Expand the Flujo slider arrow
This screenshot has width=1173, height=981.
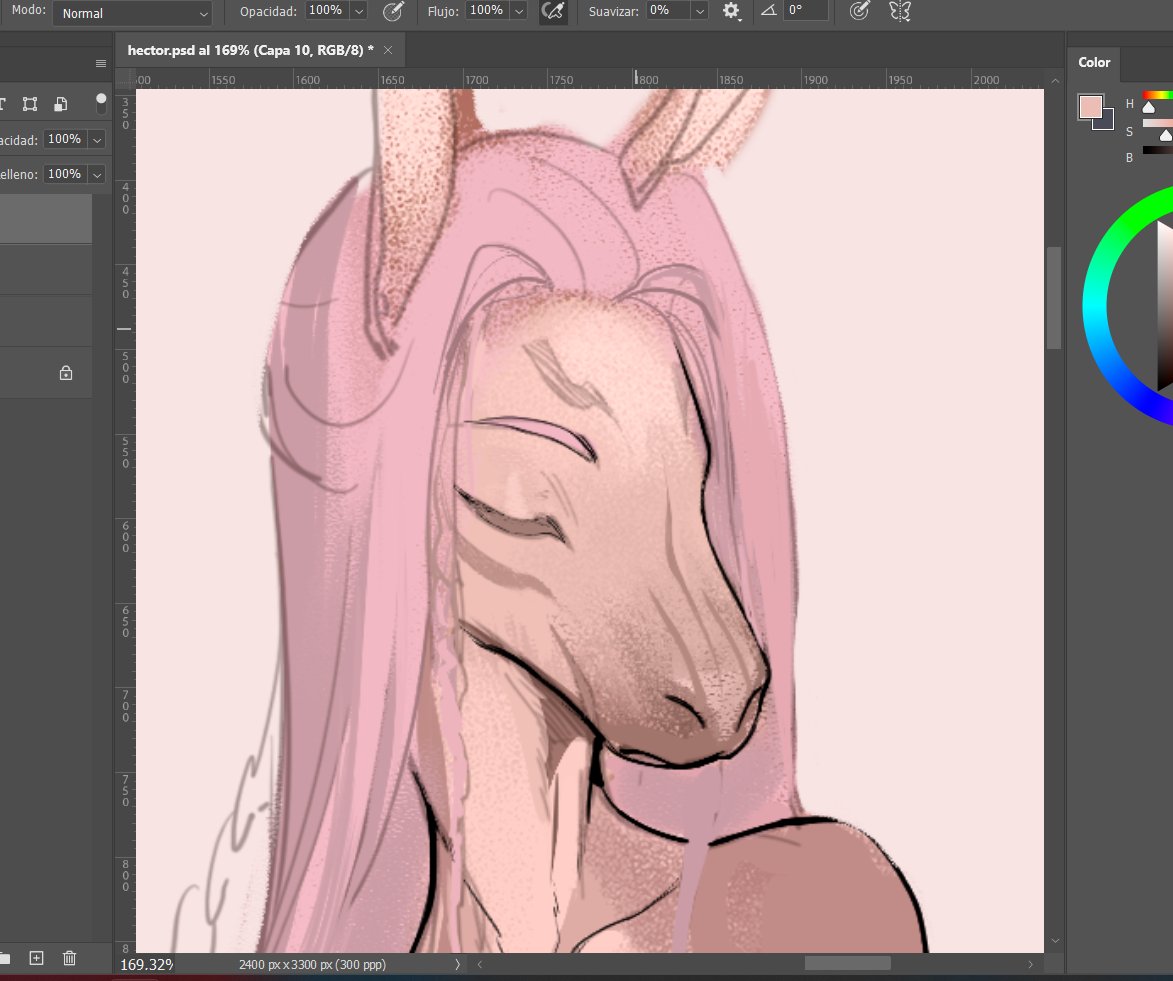pyautogui.click(x=518, y=11)
